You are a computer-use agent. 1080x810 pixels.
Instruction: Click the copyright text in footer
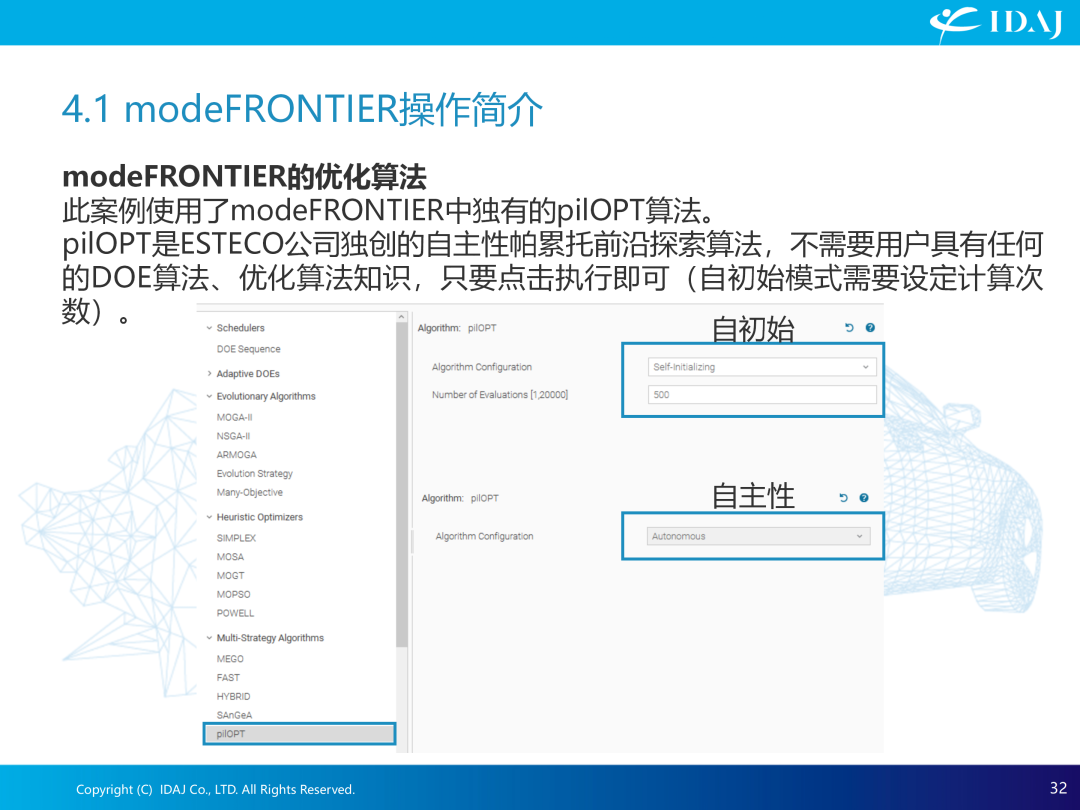(x=216, y=789)
